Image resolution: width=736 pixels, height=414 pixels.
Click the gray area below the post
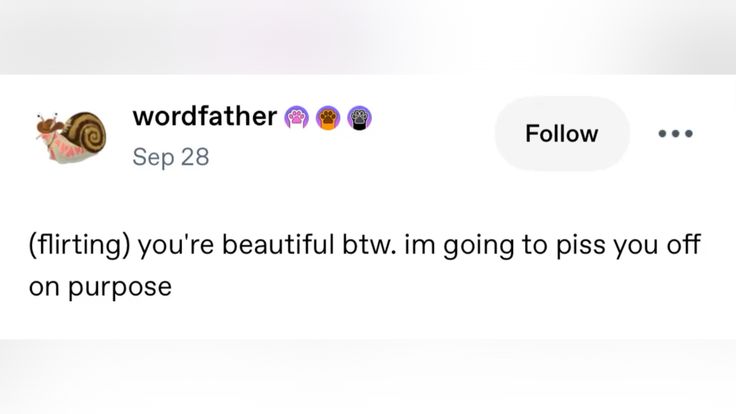pyautogui.click(x=368, y=378)
